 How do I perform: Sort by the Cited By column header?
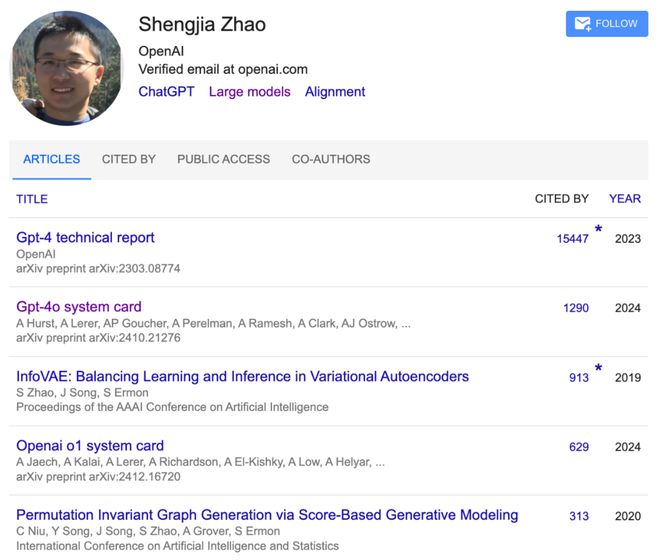click(561, 199)
